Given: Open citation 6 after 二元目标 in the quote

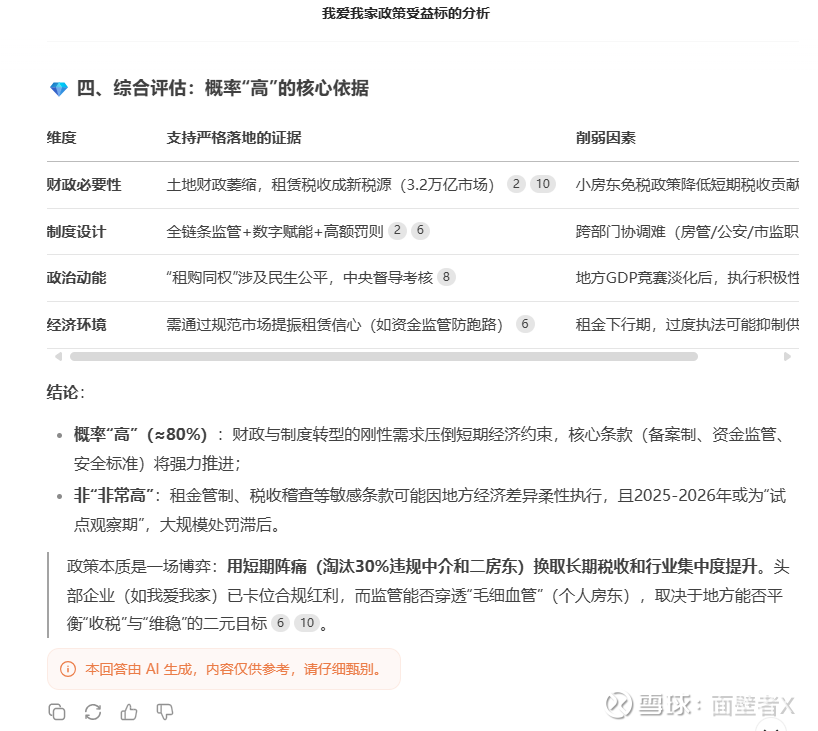Looking at the screenshot, I should [280, 622].
